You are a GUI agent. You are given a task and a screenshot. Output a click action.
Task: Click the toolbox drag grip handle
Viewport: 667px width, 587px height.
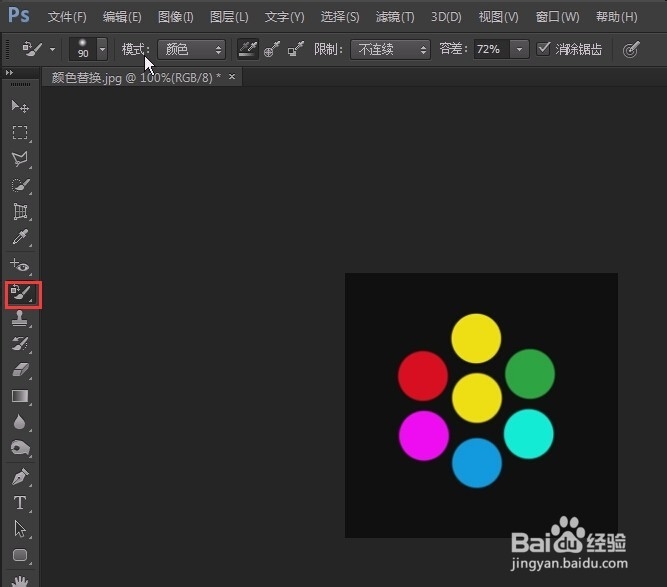[20, 85]
